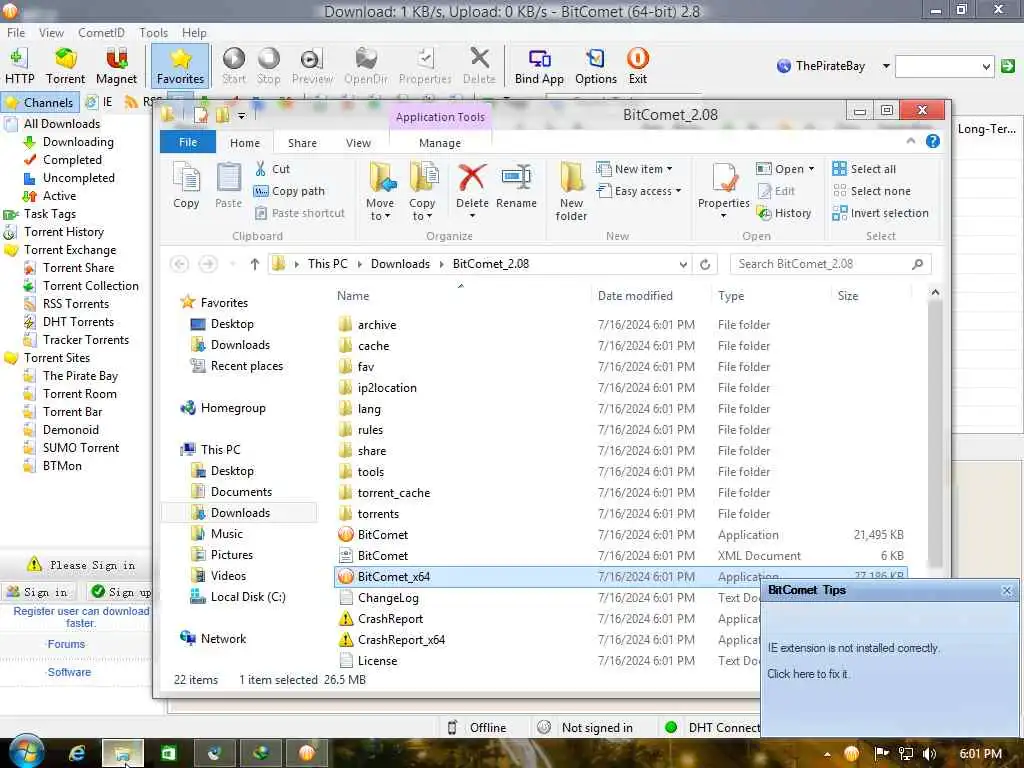Select Local Disk (C:) in navigation pane
The width and height of the screenshot is (1024, 768).
248,596
